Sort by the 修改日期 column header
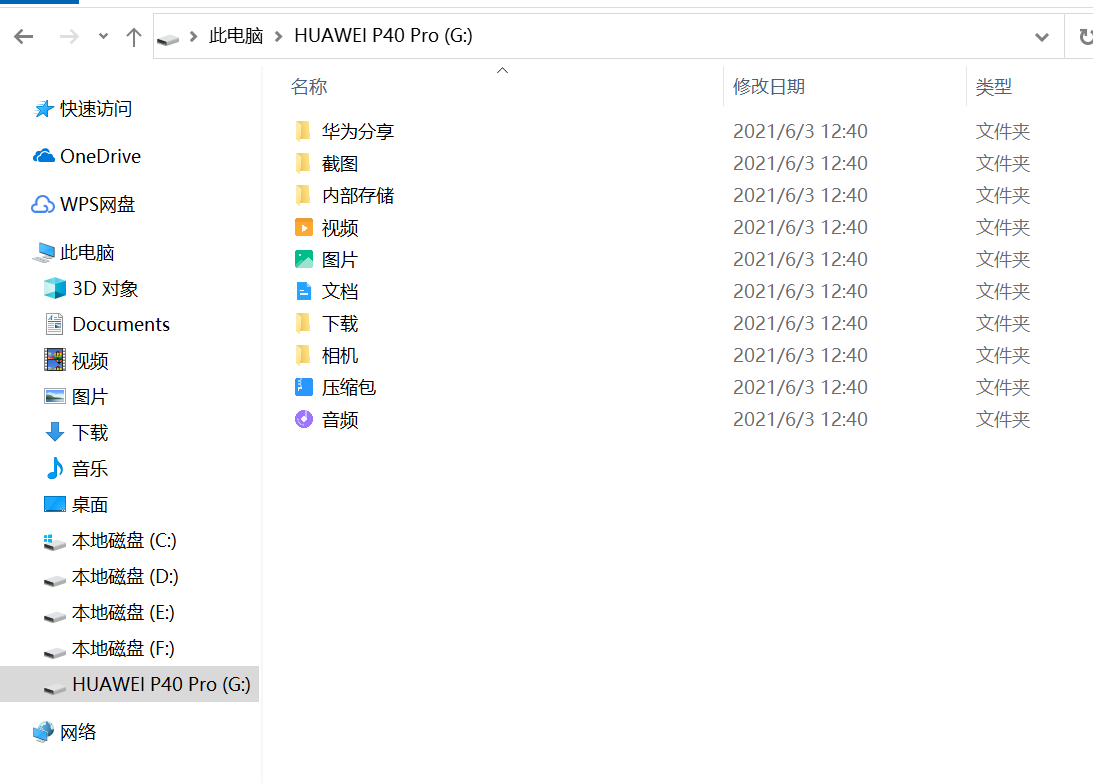Viewport: 1093px width, 783px height. pyautogui.click(x=769, y=86)
